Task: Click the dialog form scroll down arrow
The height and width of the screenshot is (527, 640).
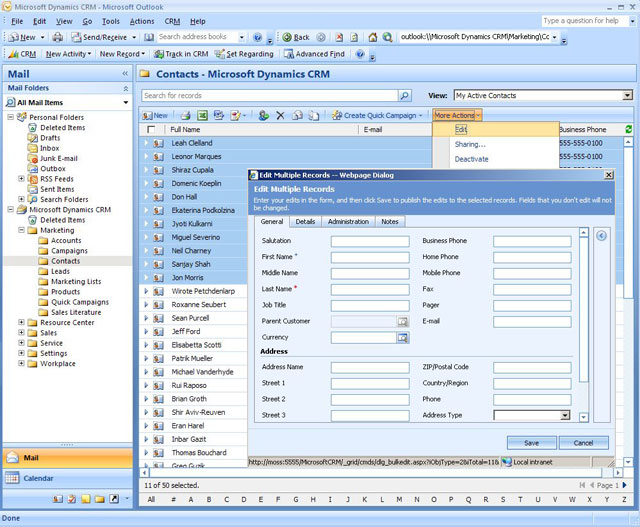Action: click(x=584, y=417)
